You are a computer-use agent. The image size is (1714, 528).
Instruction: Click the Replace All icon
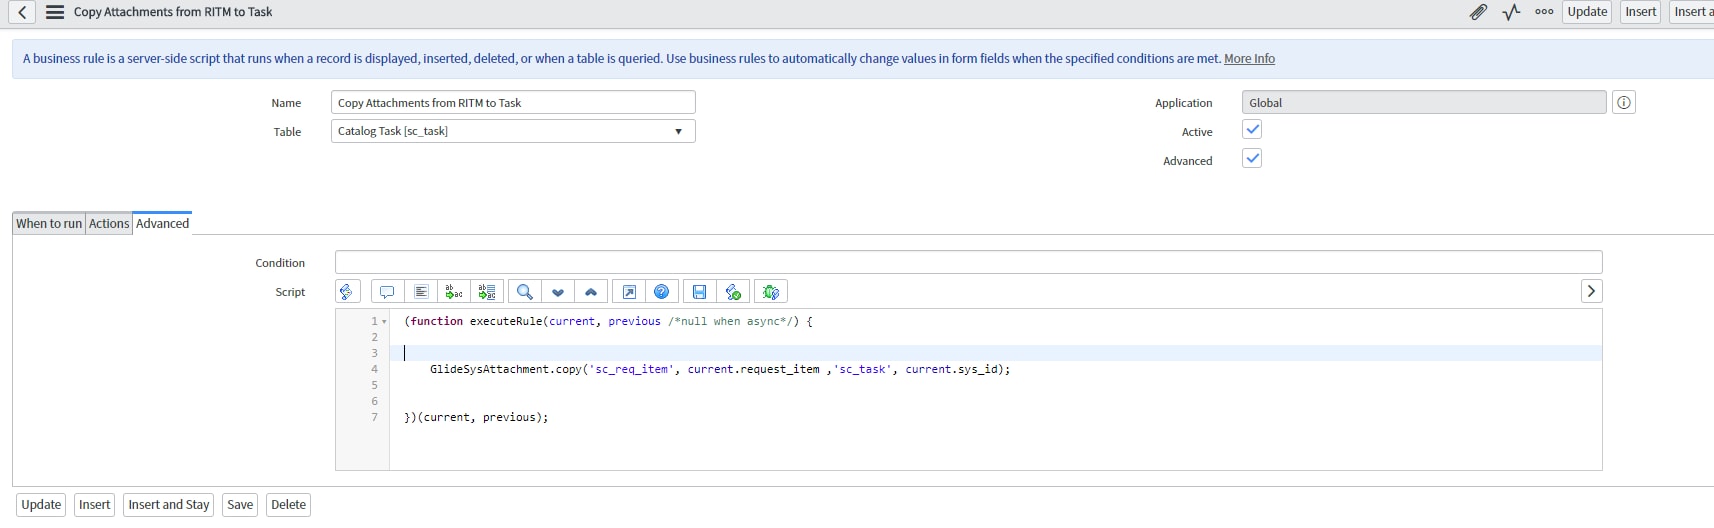(x=487, y=291)
